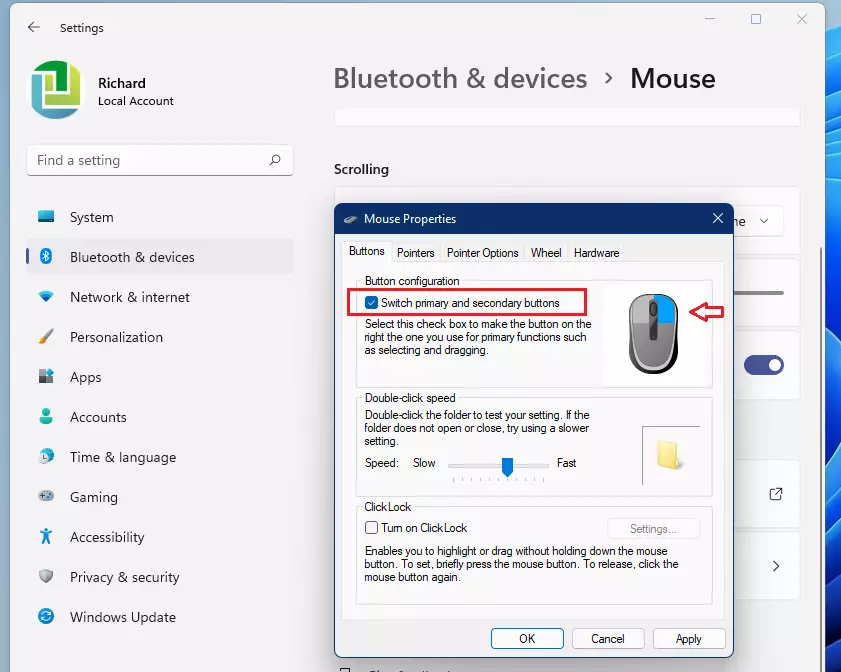Click the Gaming controller icon
Image resolution: width=841 pixels, height=672 pixels.
[x=46, y=496]
